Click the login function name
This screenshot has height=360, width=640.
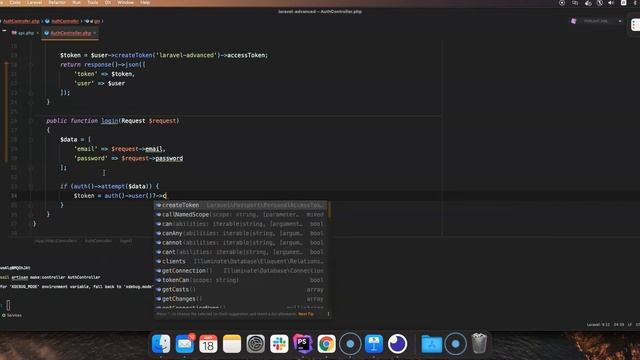(x=109, y=121)
